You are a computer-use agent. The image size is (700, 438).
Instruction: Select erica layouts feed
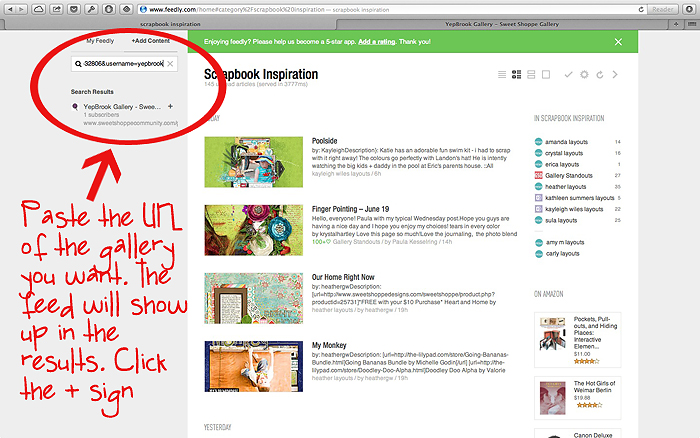[x=562, y=164]
